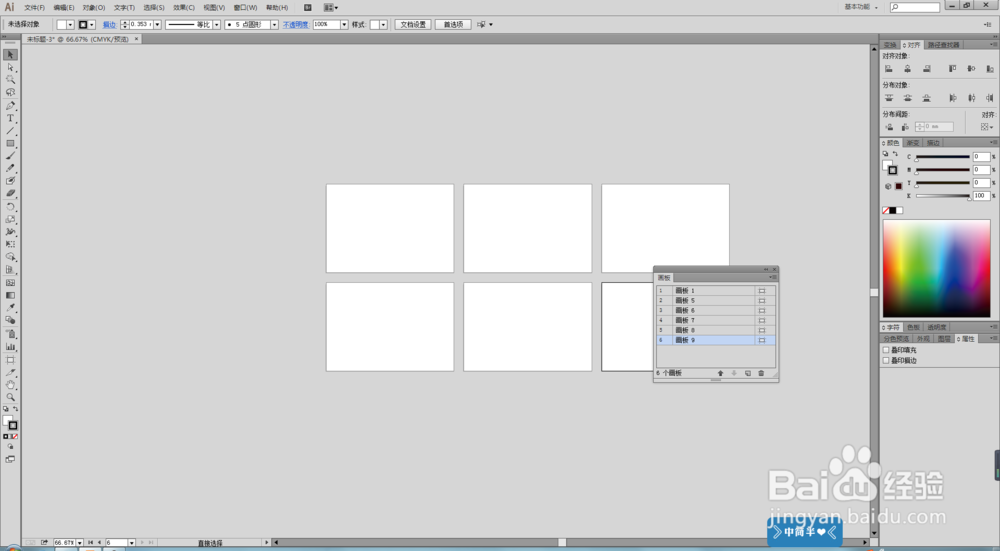
Task: Select the Gradient tool
Action: [10, 295]
